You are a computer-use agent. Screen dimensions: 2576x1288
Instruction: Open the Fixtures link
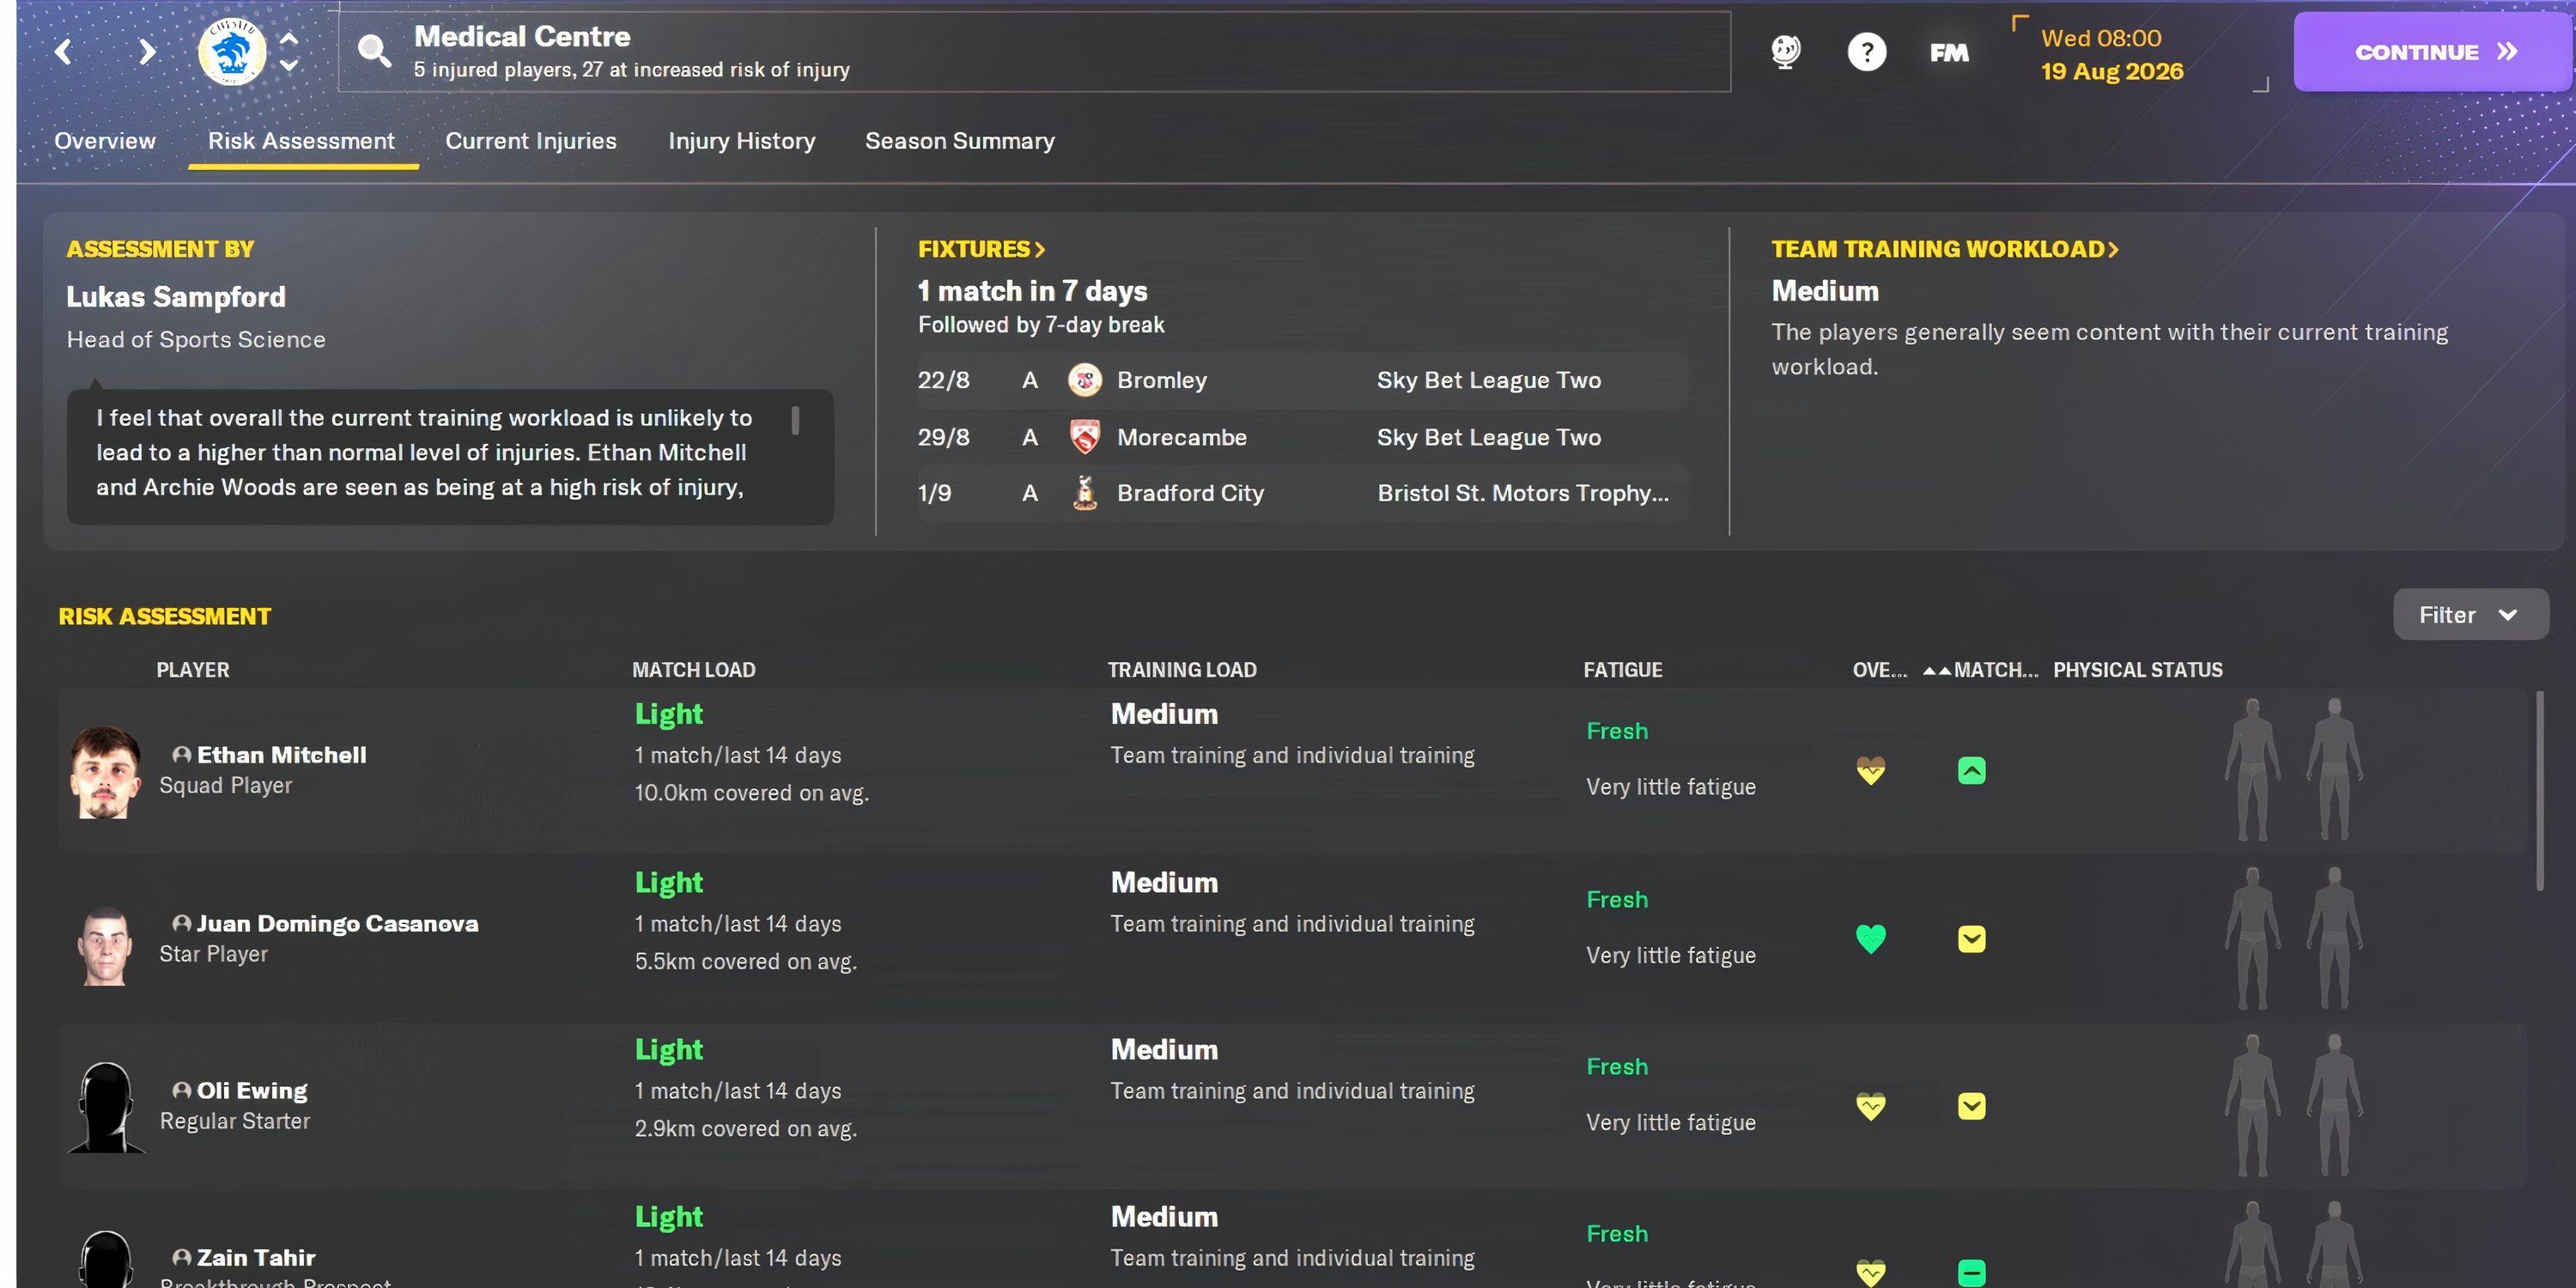981,248
